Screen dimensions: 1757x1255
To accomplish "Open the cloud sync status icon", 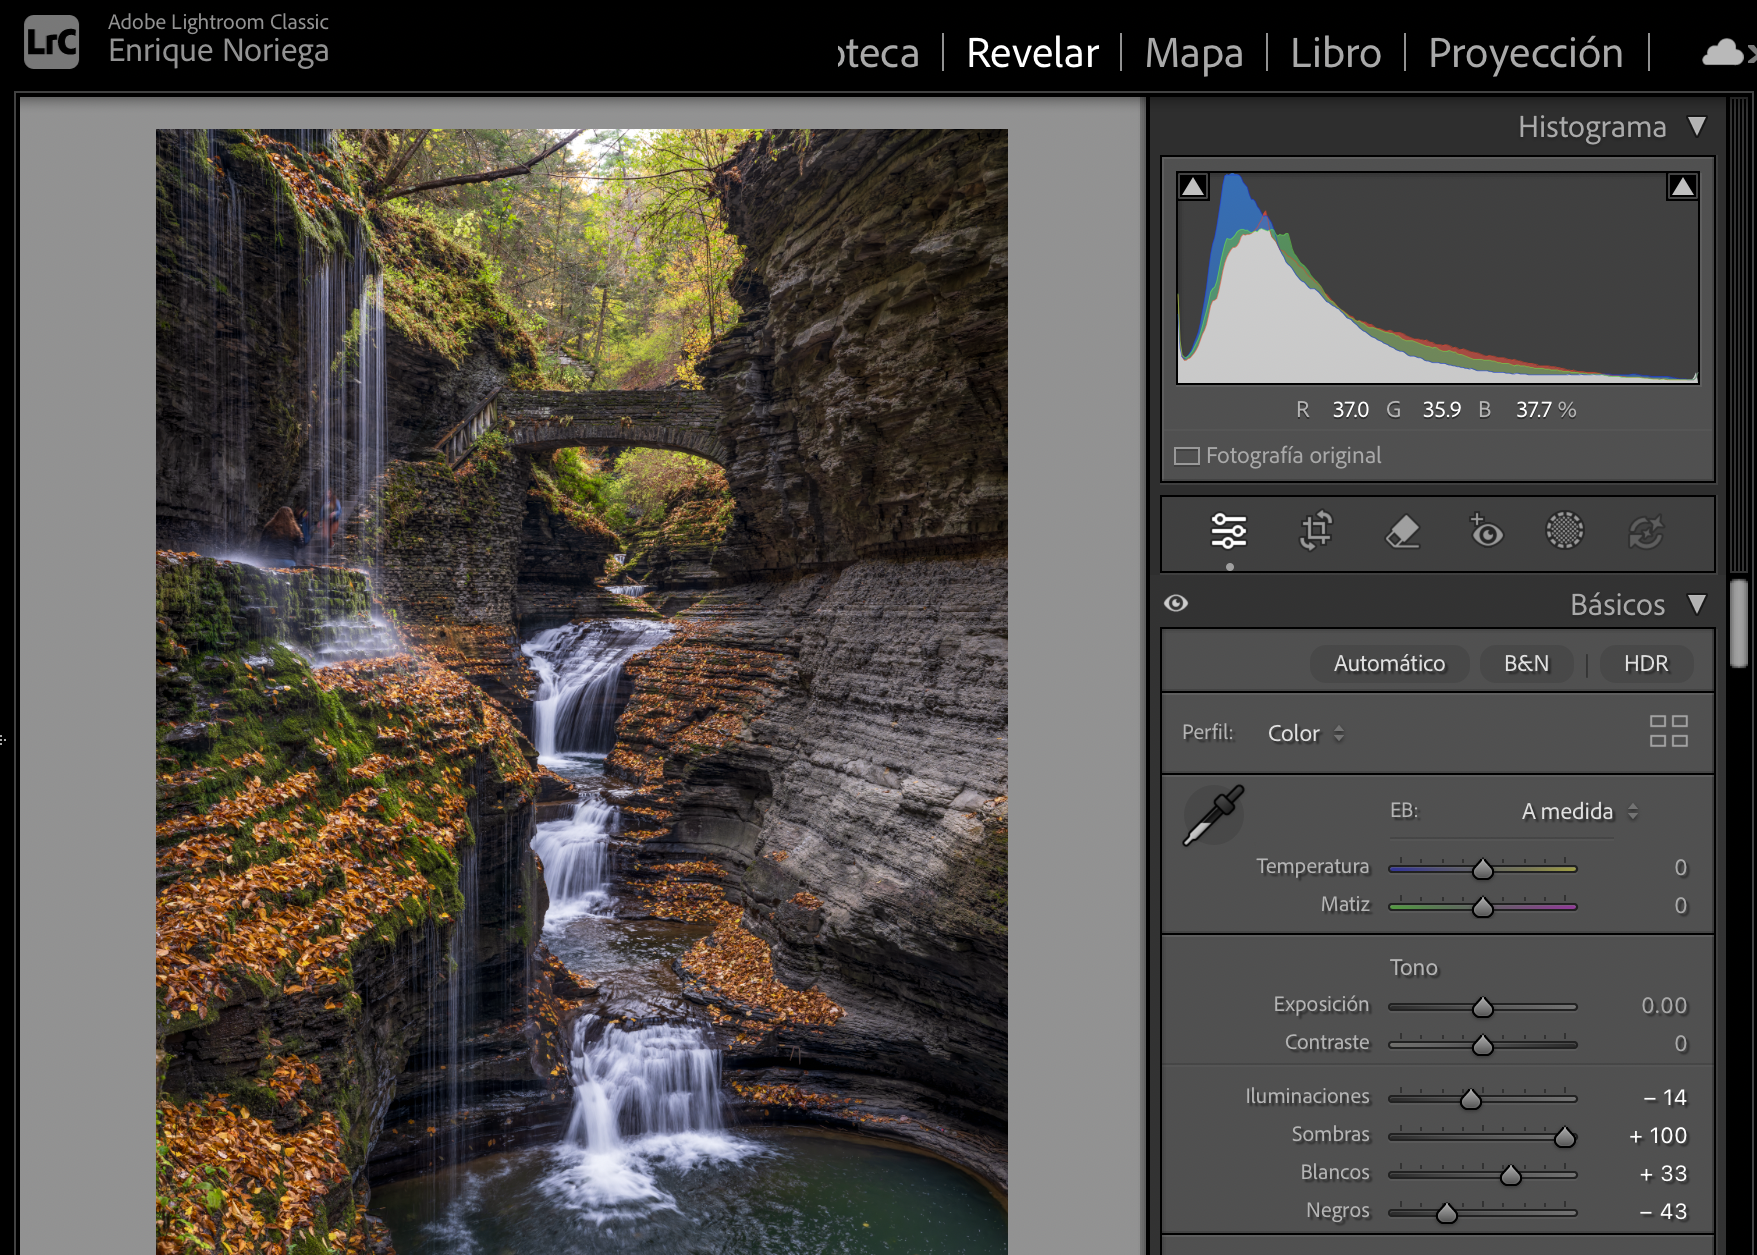I will point(1723,52).
